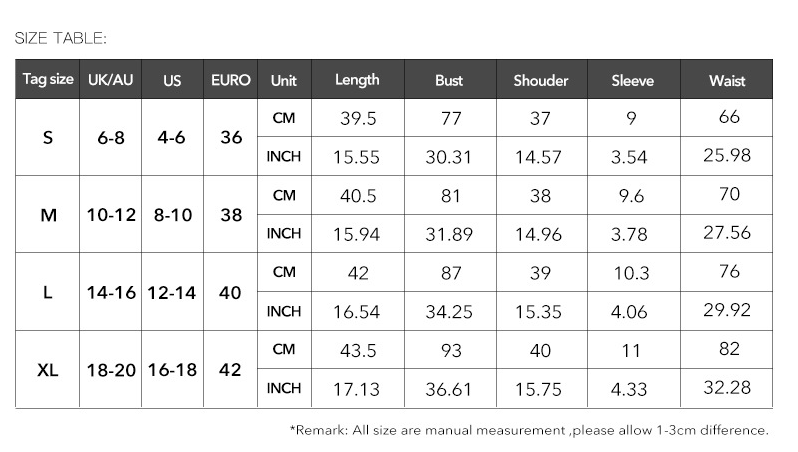Click the Shouder column header
Viewport: 798px width, 452px height.
click(x=540, y=80)
